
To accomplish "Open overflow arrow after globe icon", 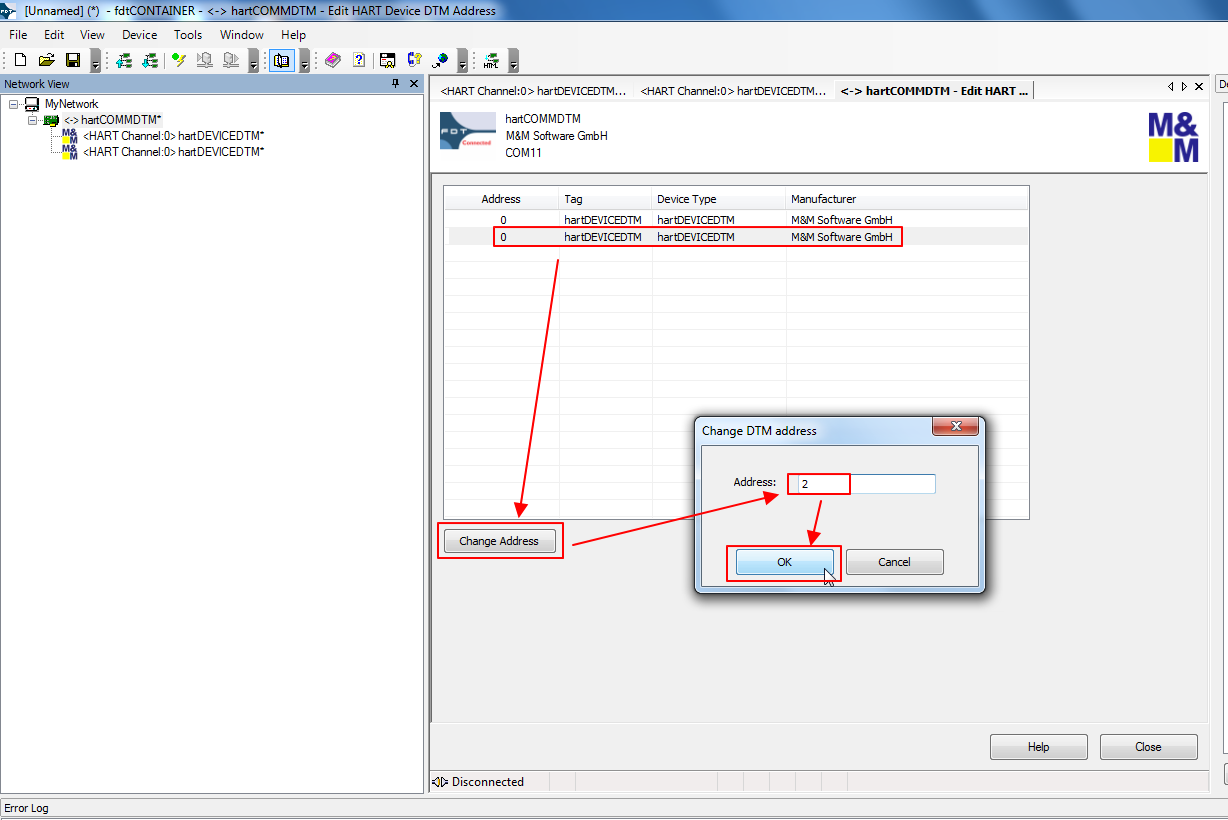I will tap(462, 62).
